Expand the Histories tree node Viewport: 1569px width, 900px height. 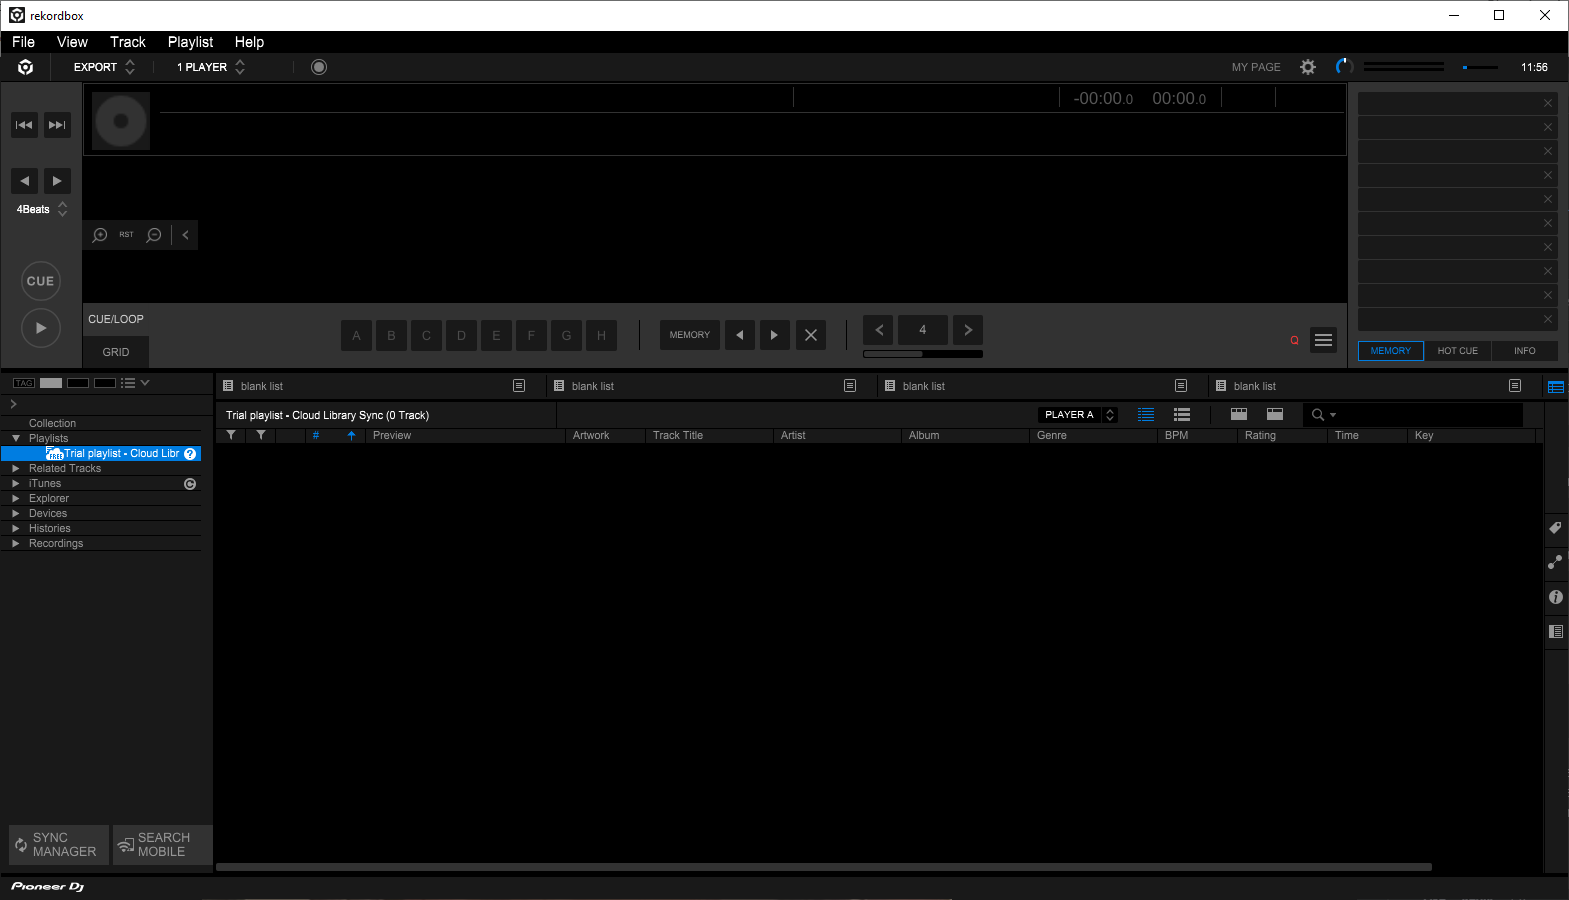point(16,528)
